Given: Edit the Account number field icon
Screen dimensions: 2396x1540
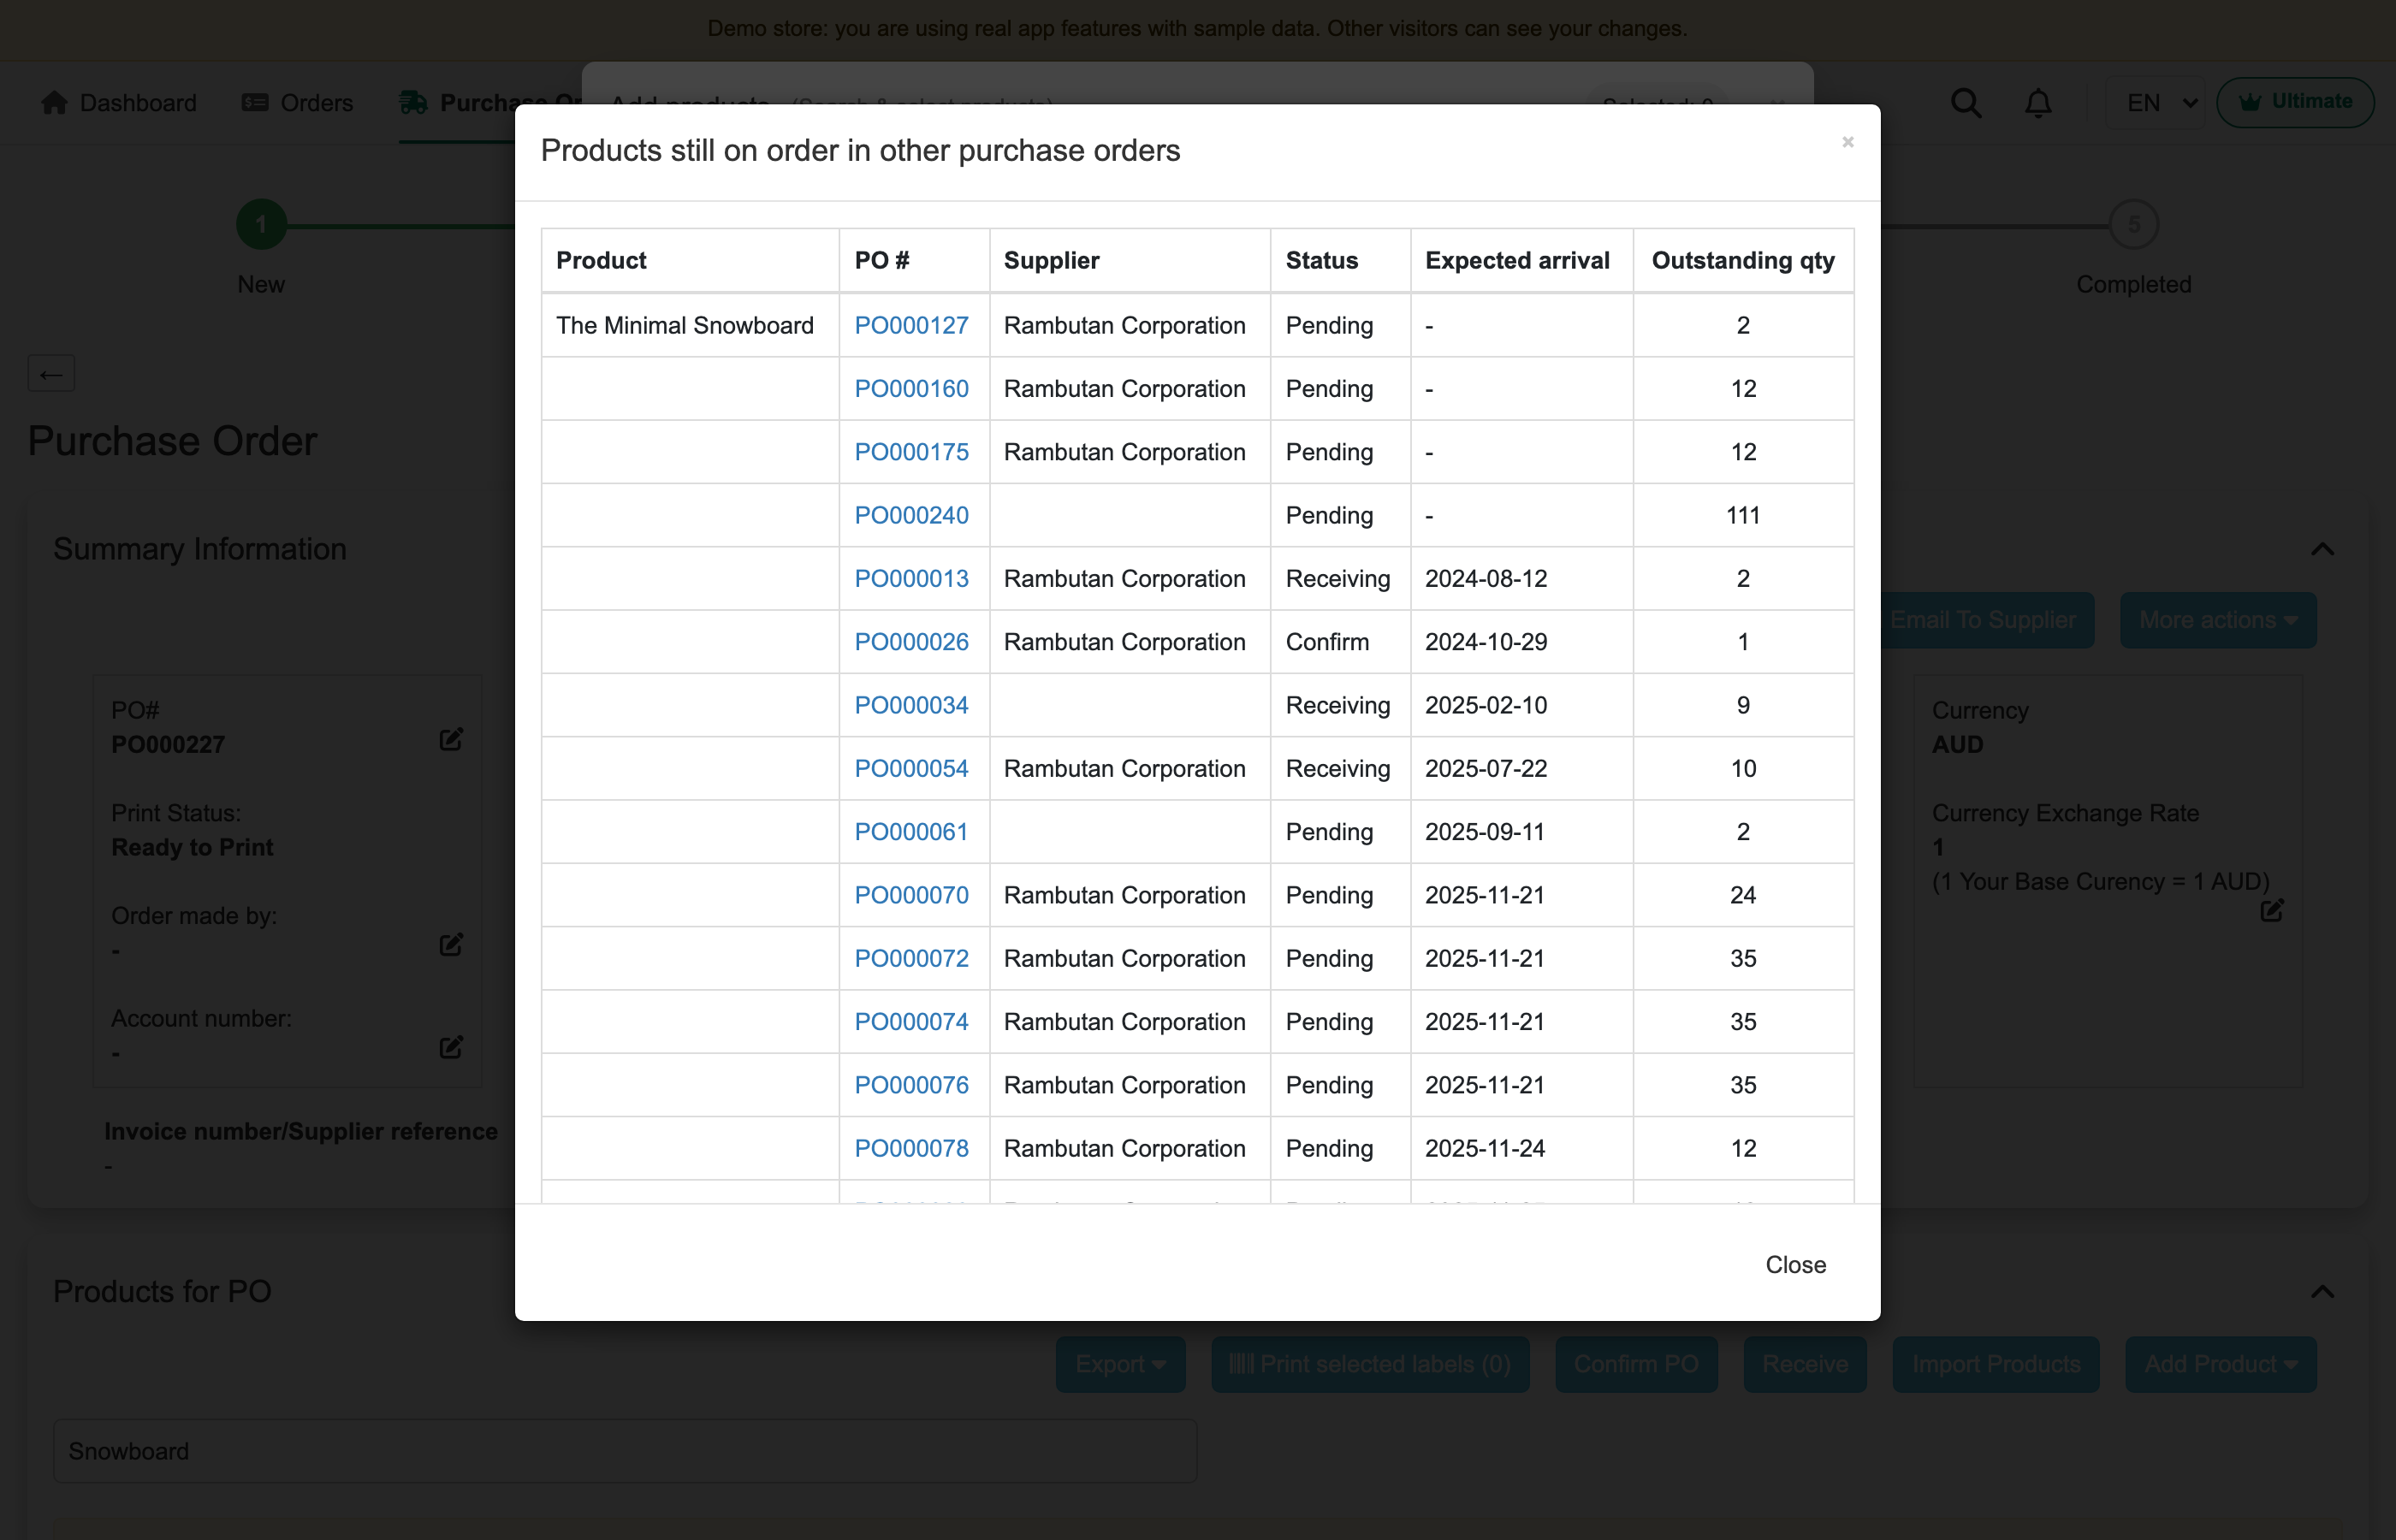Looking at the screenshot, I should click(x=451, y=1047).
